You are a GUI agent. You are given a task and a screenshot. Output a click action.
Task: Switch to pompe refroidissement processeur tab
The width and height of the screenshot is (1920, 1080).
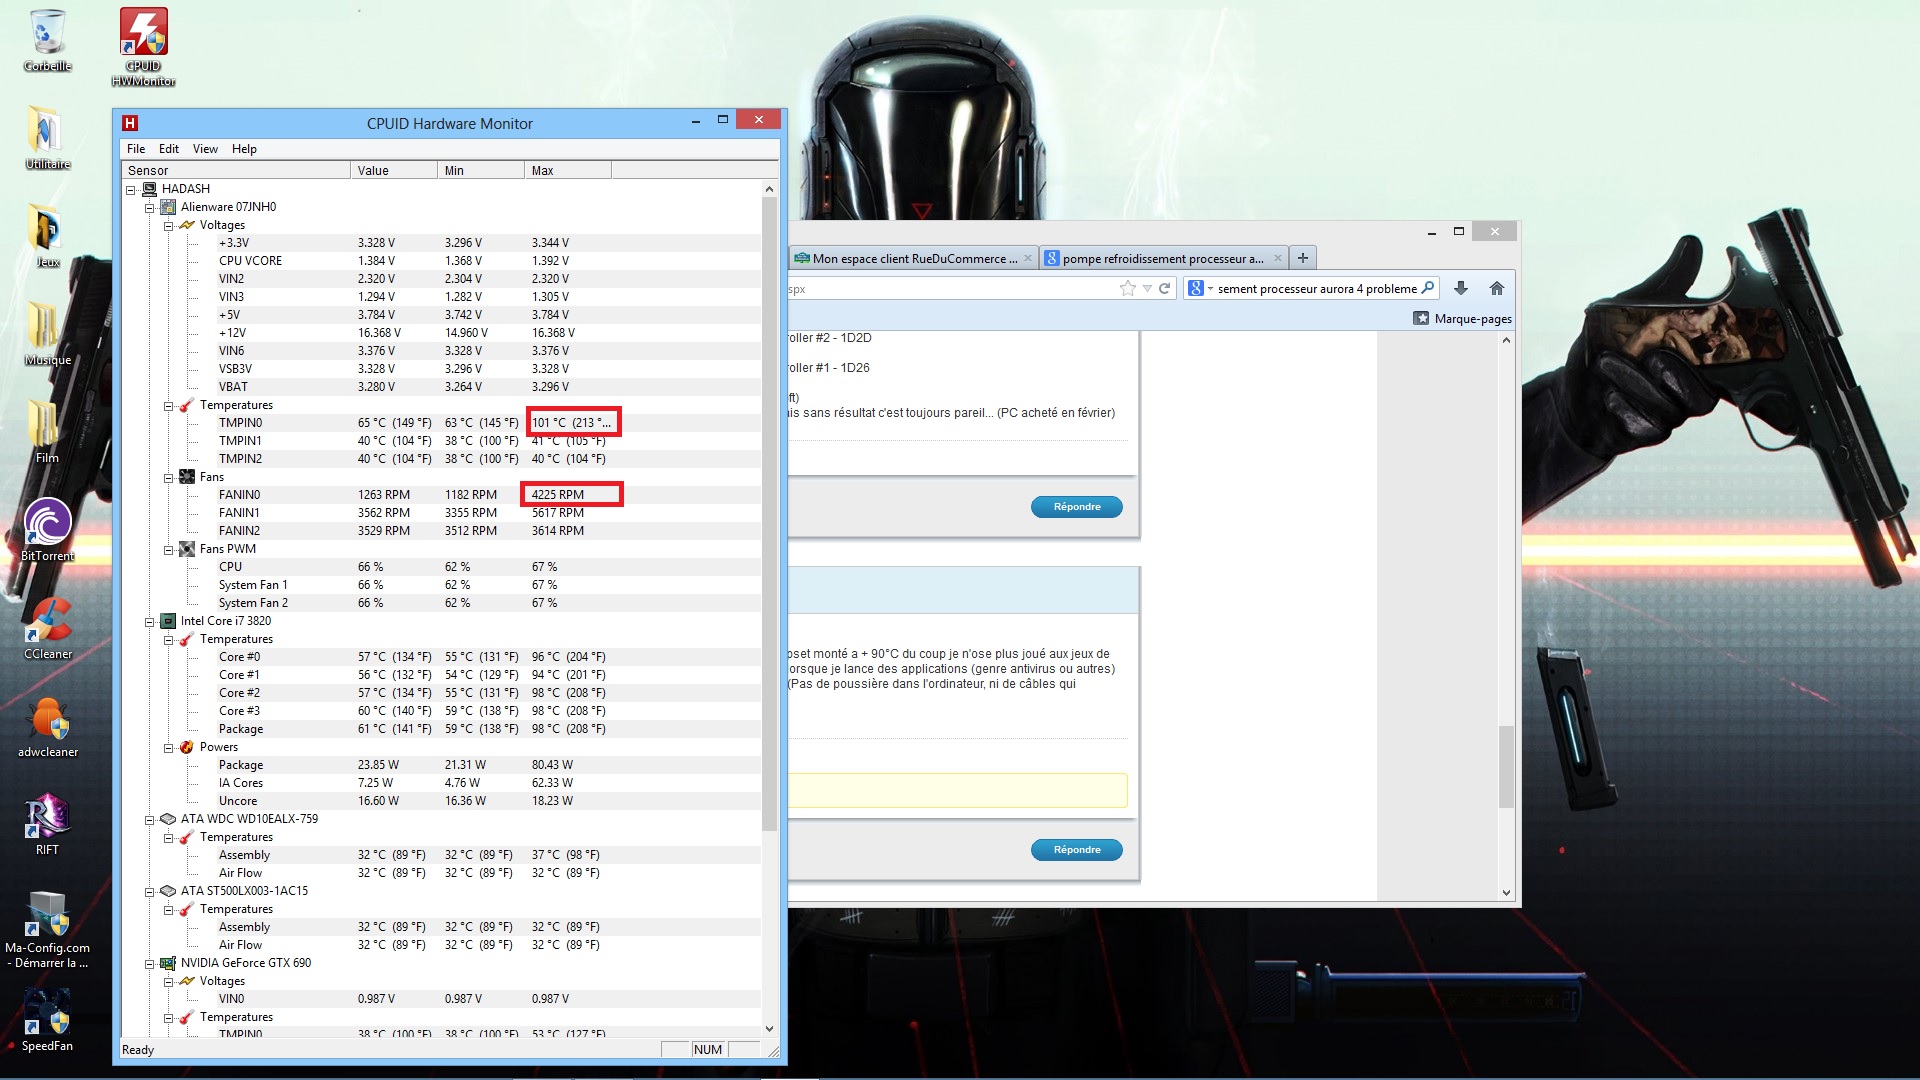tap(1162, 258)
